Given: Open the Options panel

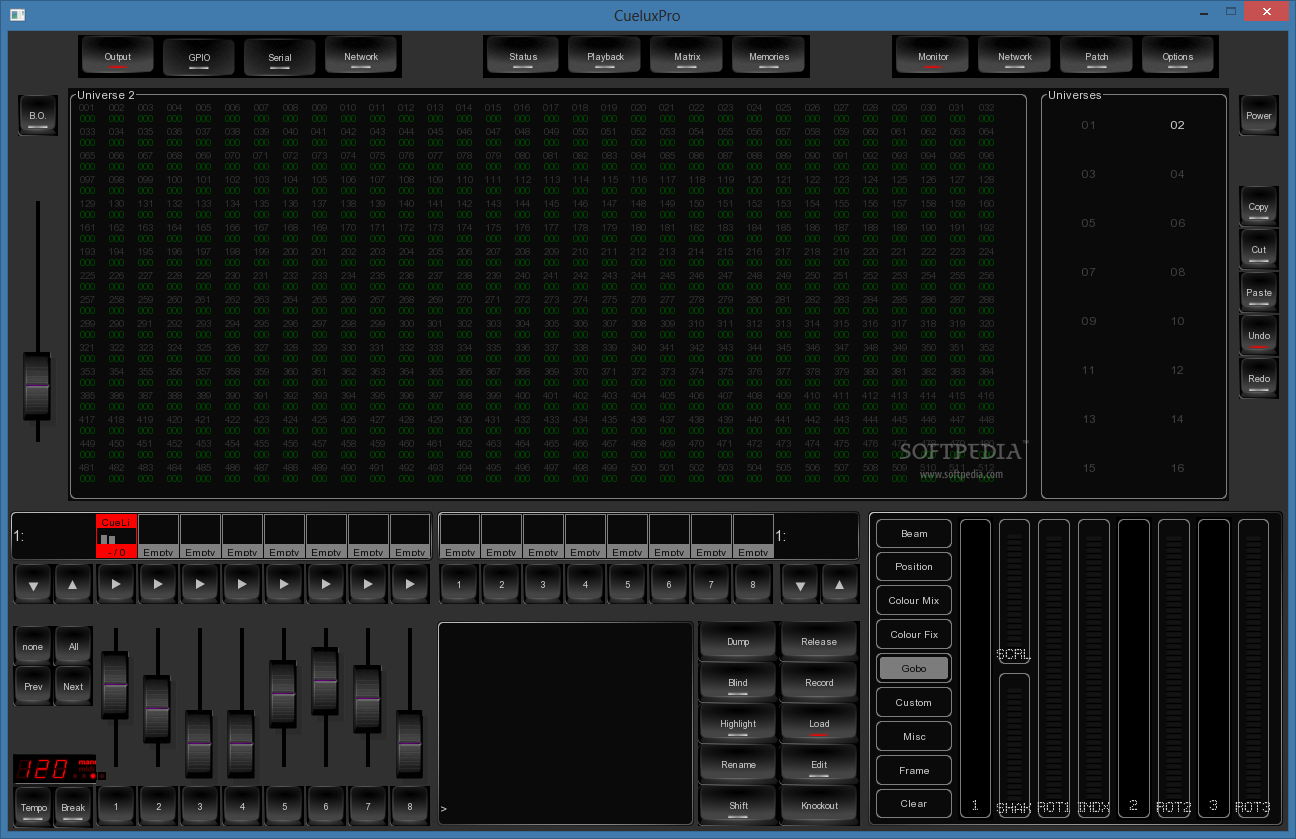Looking at the screenshot, I should pos(1178,57).
